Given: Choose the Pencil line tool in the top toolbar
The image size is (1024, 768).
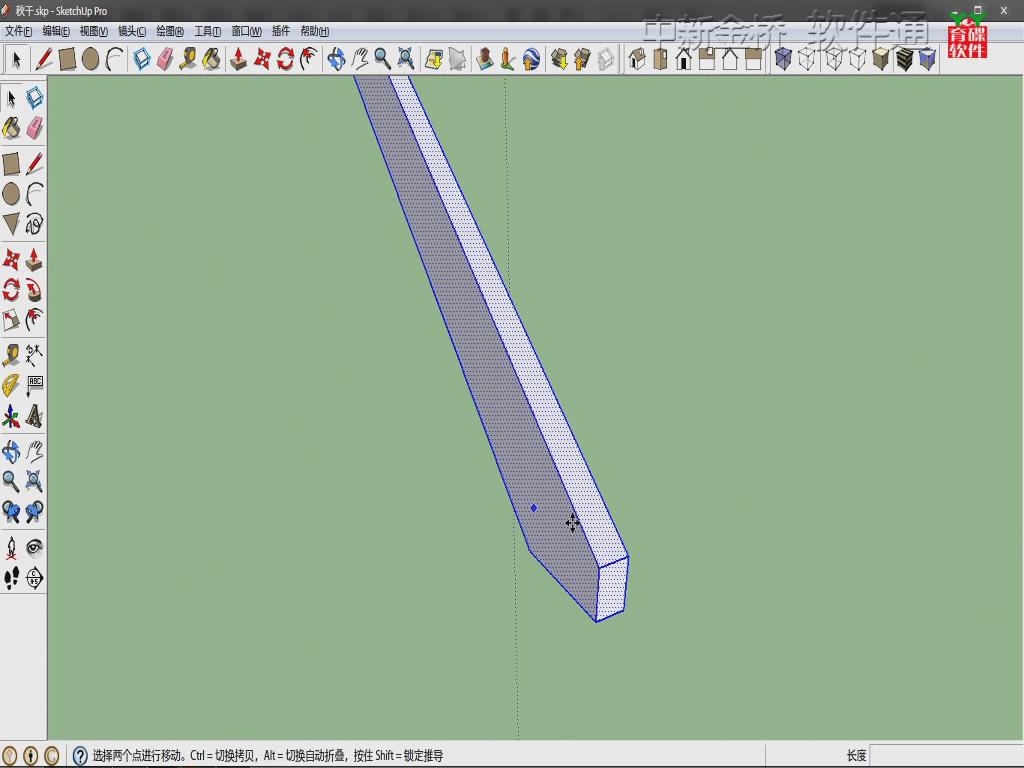Looking at the screenshot, I should click(x=44, y=59).
